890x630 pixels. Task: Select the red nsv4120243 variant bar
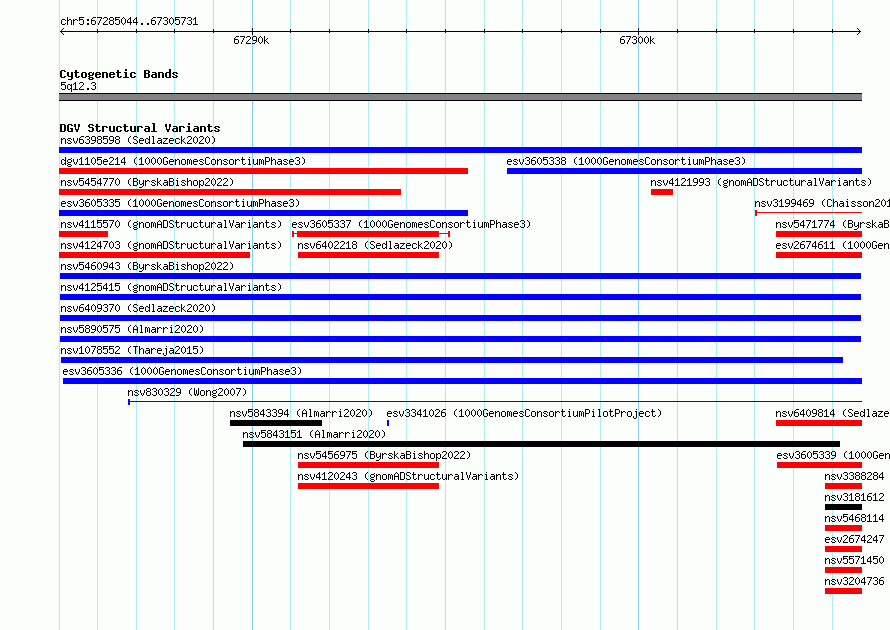pos(368,486)
